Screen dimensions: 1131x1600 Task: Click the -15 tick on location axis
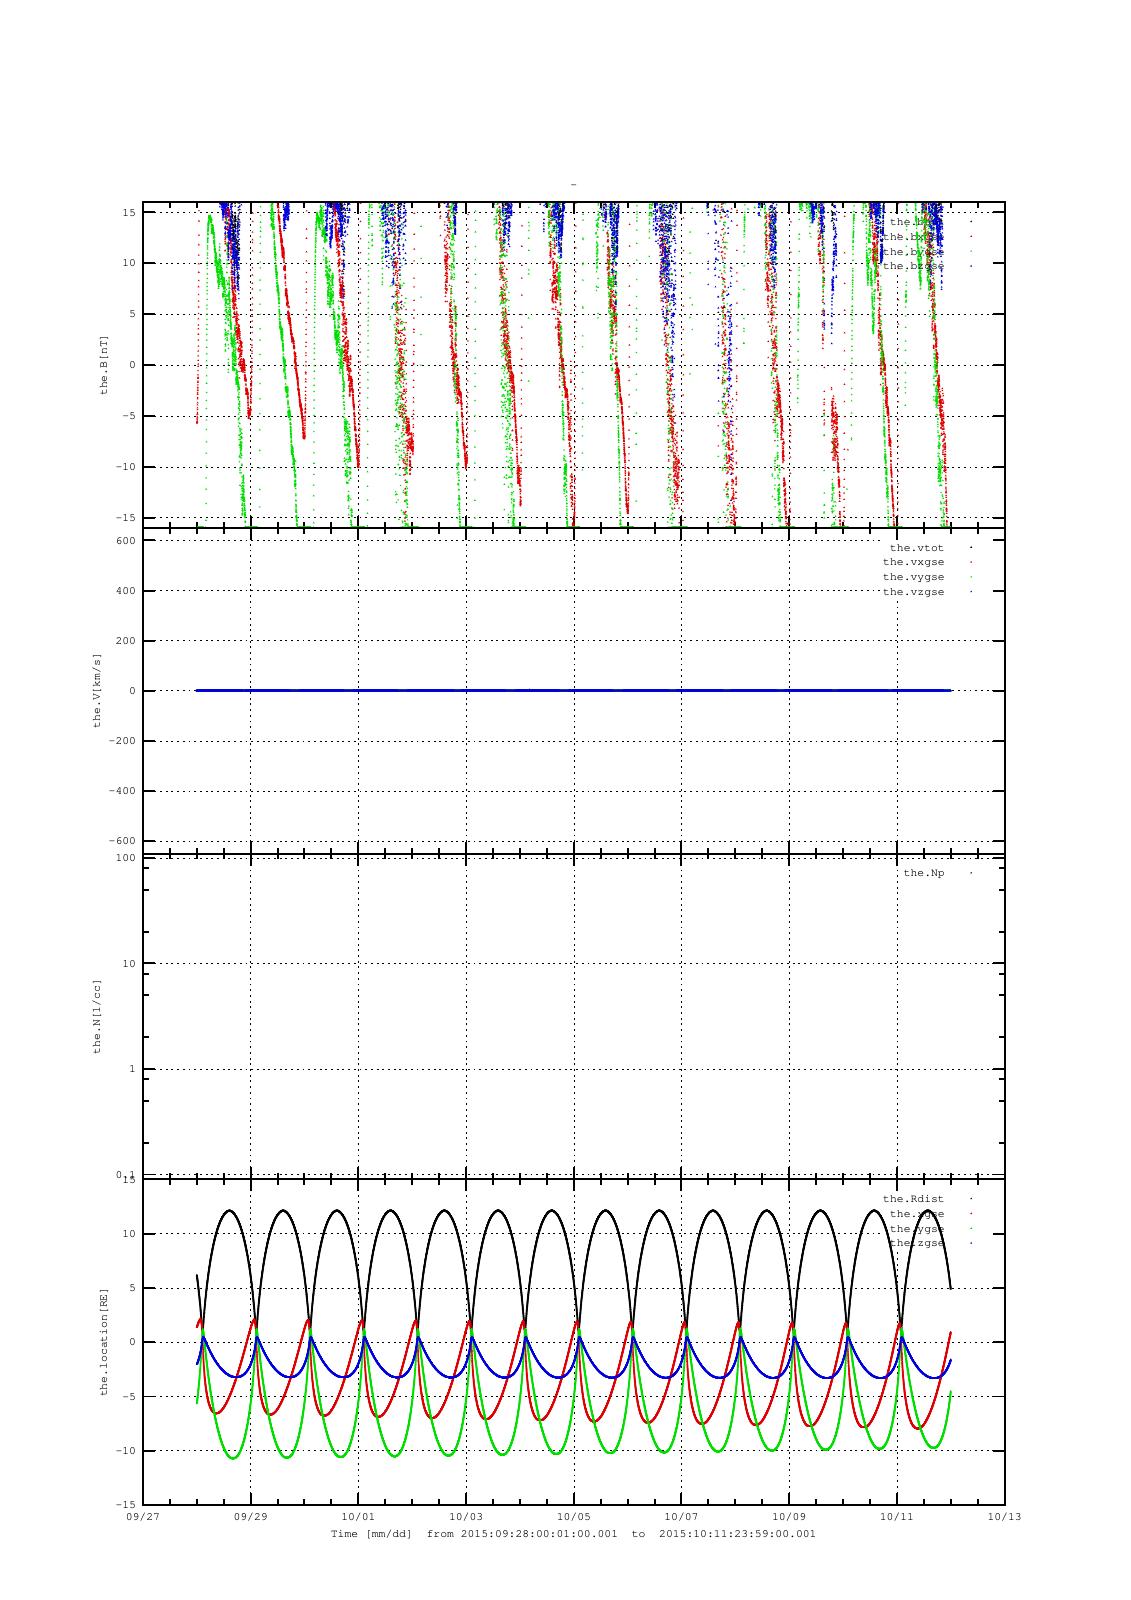coord(125,1504)
